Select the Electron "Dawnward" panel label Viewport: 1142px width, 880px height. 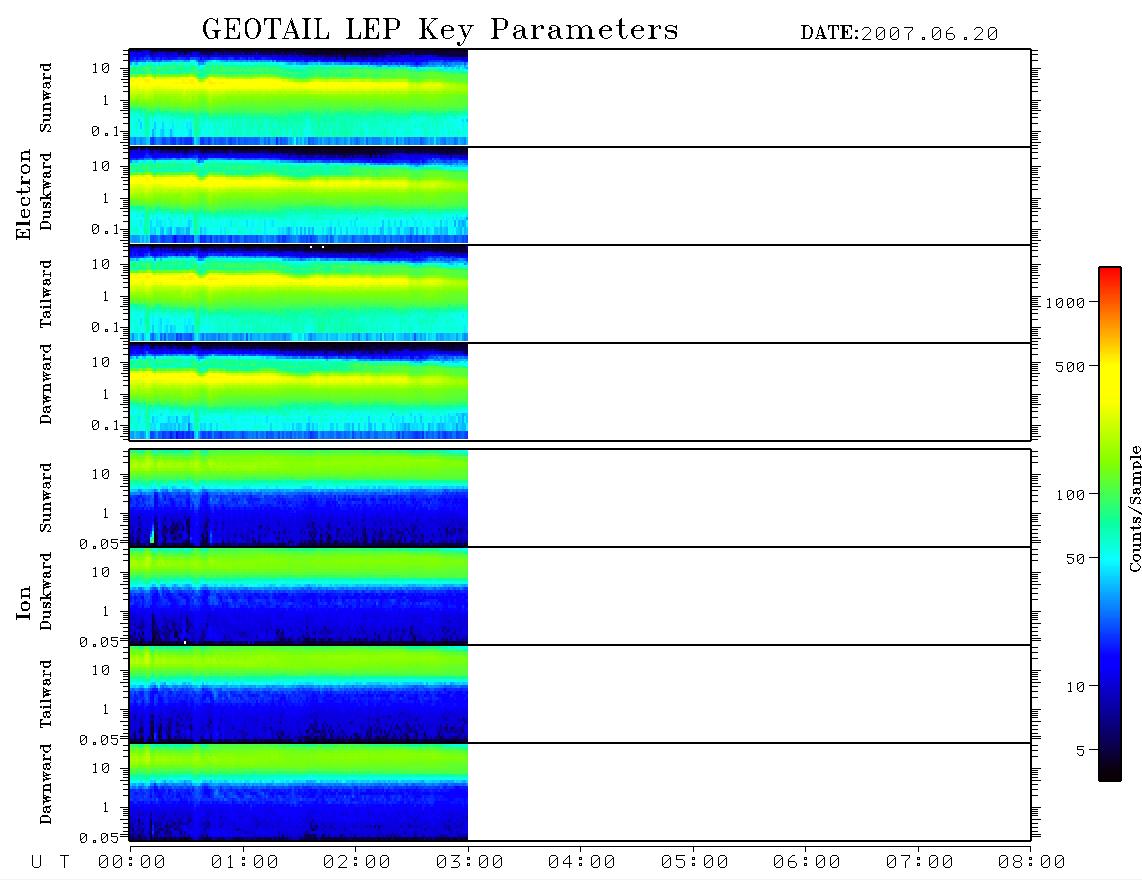pyautogui.click(x=46, y=385)
